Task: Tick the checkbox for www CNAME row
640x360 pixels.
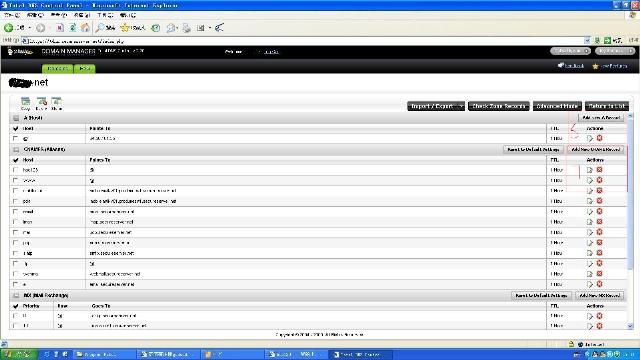Action: tap(16, 180)
